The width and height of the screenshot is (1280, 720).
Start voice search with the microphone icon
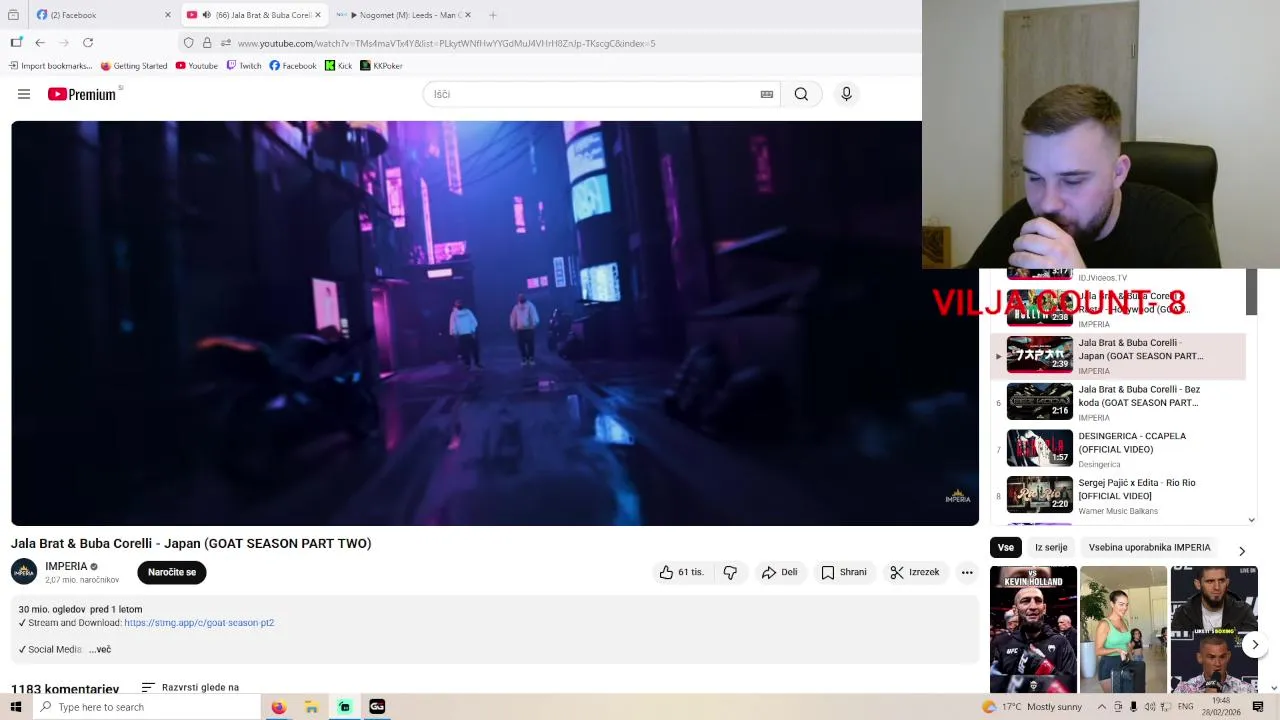tap(846, 94)
